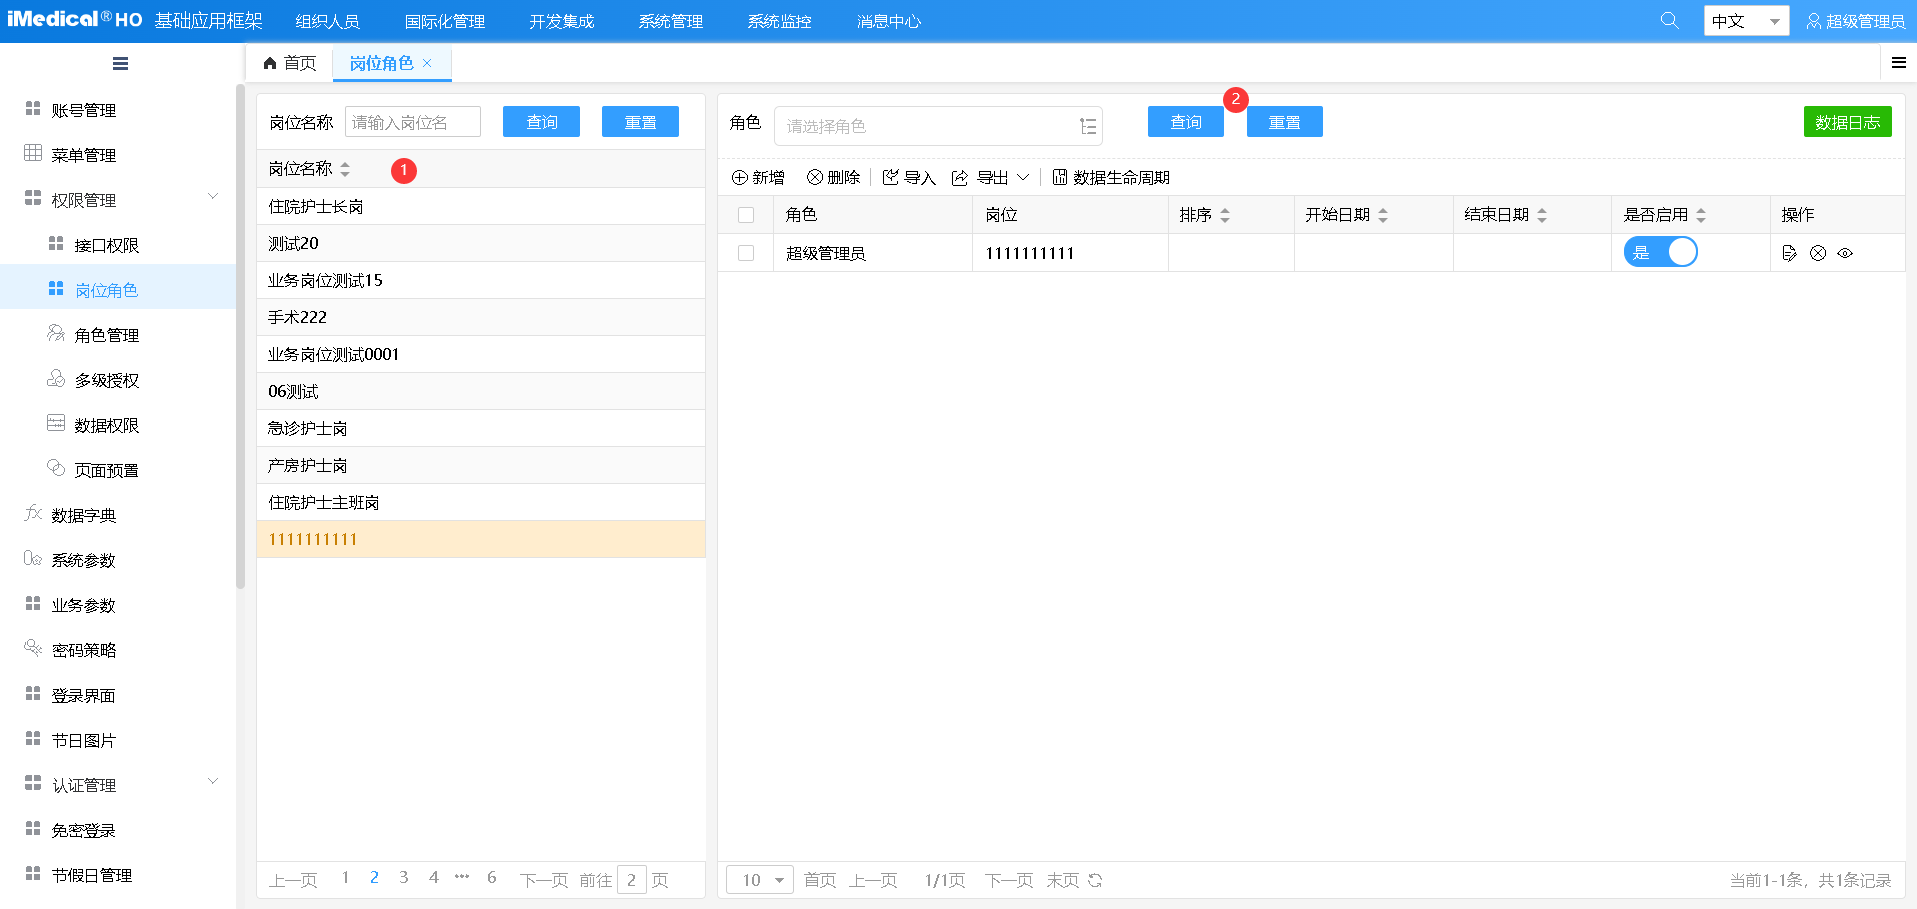The image size is (1917, 909).
Task: Click delete icon in 超级管理员 row operations
Action: point(1818,253)
